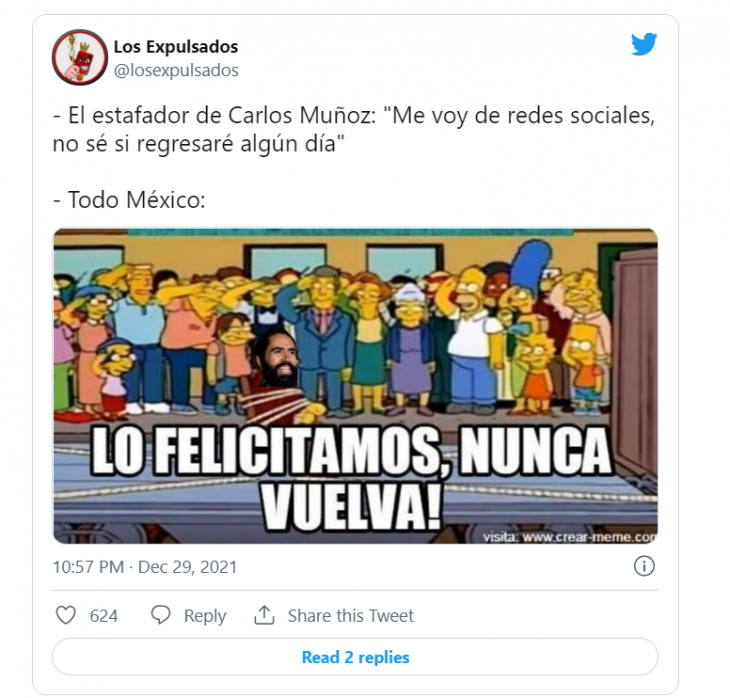Screen dimensions: 730x698
Task: Click the crear-meme.com watermark on the image
Action: tap(570, 537)
